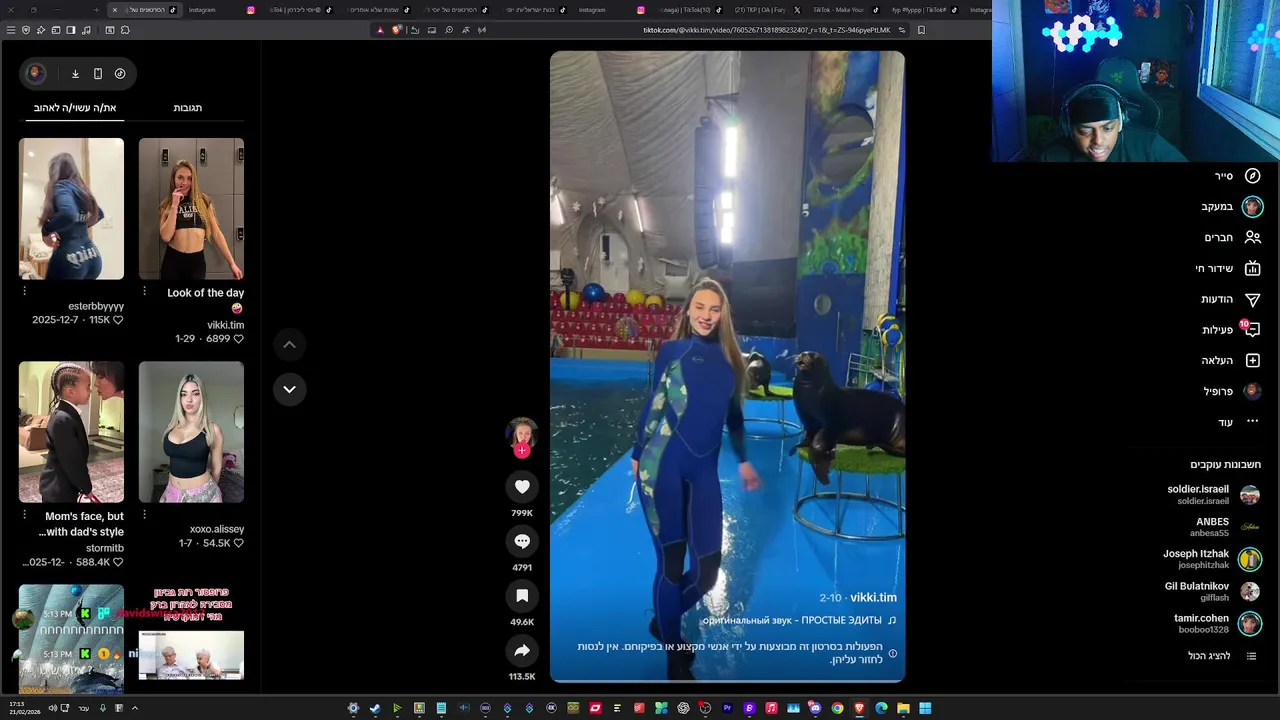1280x720 pixels.
Task: Click the ПРОСТЫЕ ЗДИТЫ original sound link
Action: (791, 621)
